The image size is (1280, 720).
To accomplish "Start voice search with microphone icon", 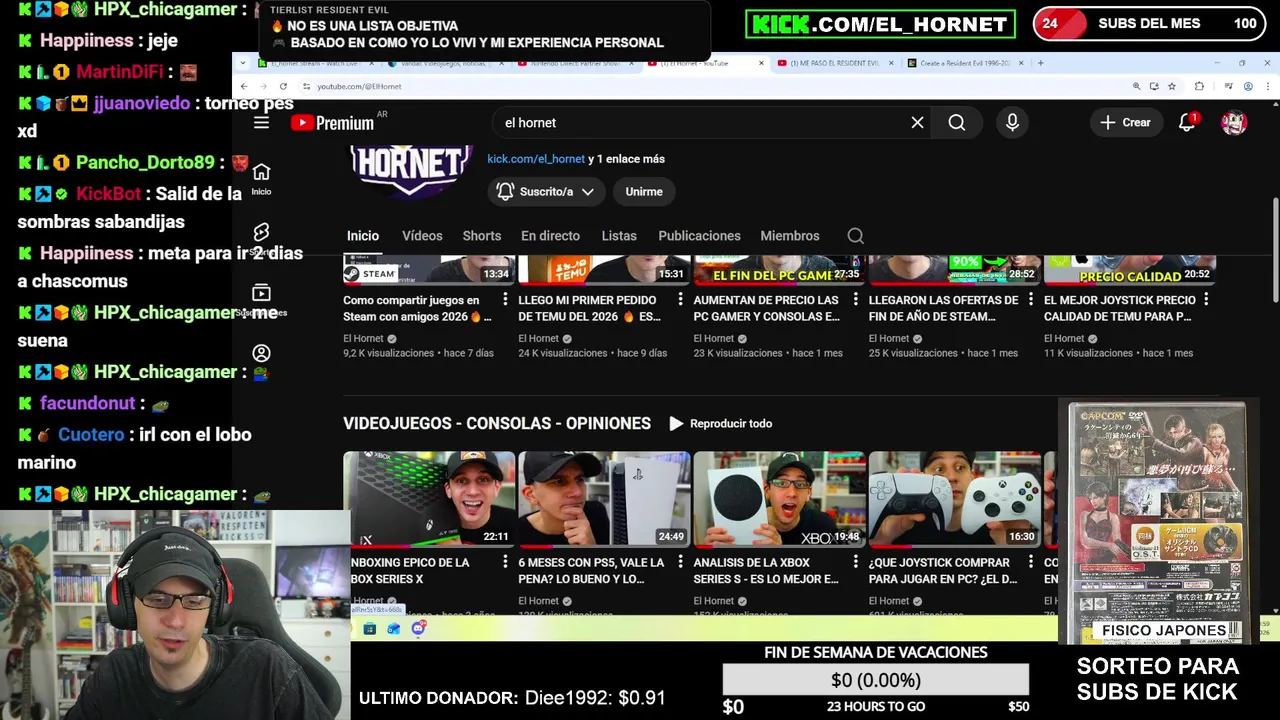I will point(1012,122).
